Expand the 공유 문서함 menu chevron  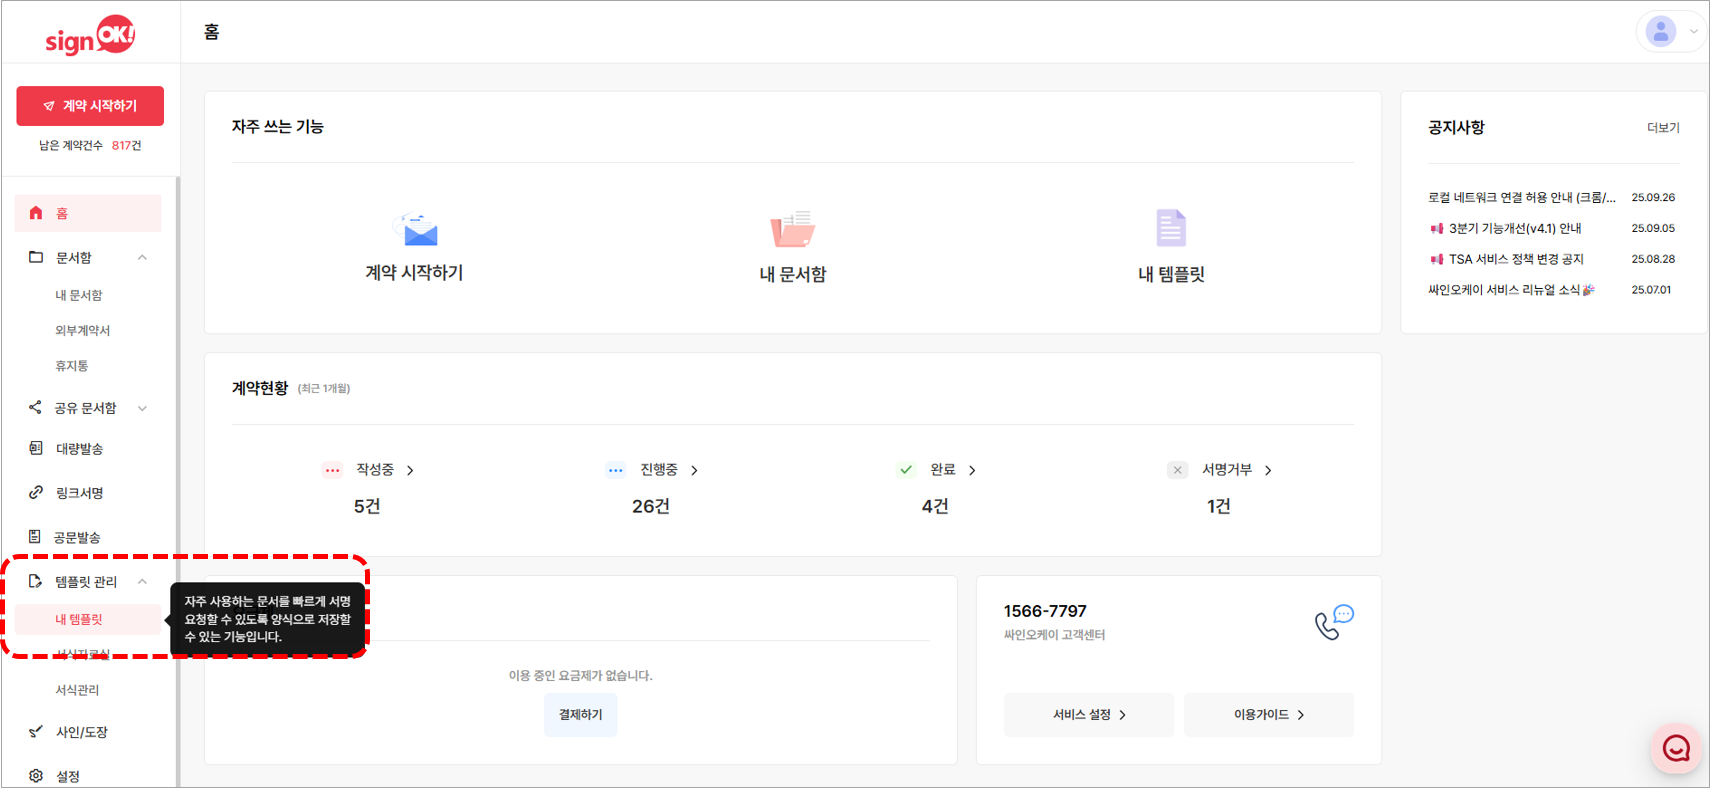pos(142,408)
